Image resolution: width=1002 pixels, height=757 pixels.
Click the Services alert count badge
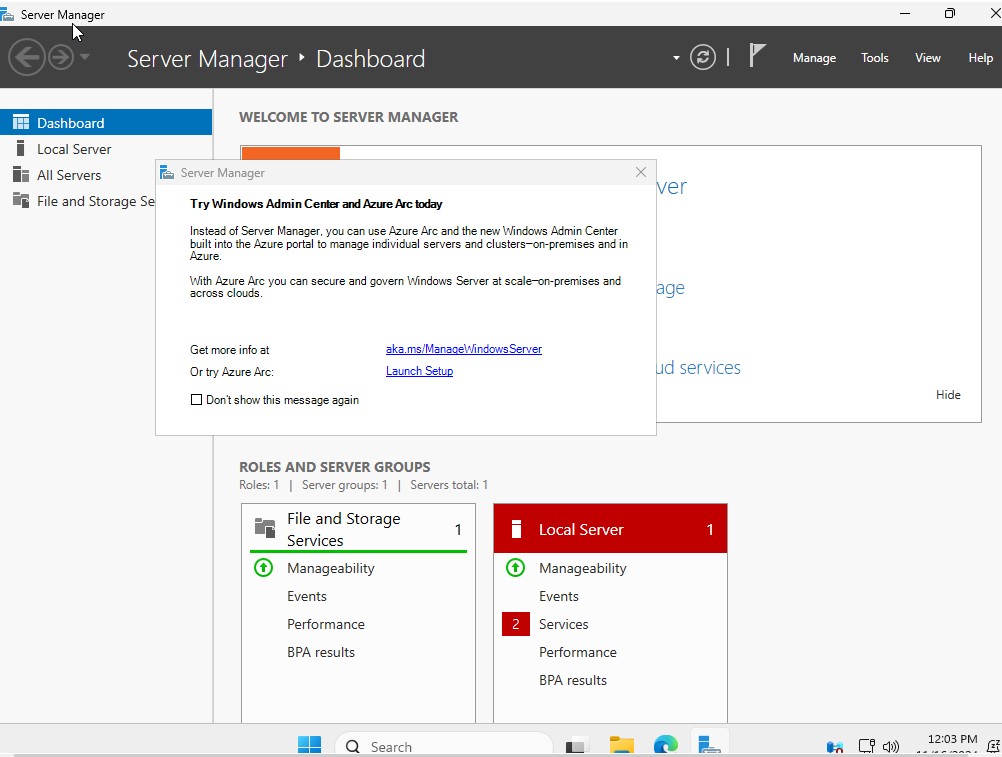pyautogui.click(x=515, y=624)
